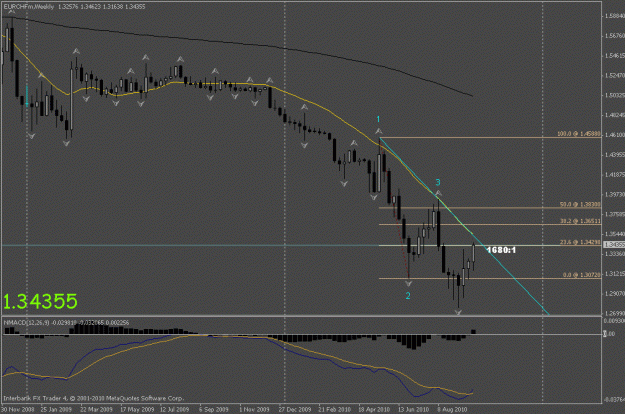This screenshot has height=414, width=625.
Task: Click the 30 Nov 2008 date label
Action: (x=18, y=409)
